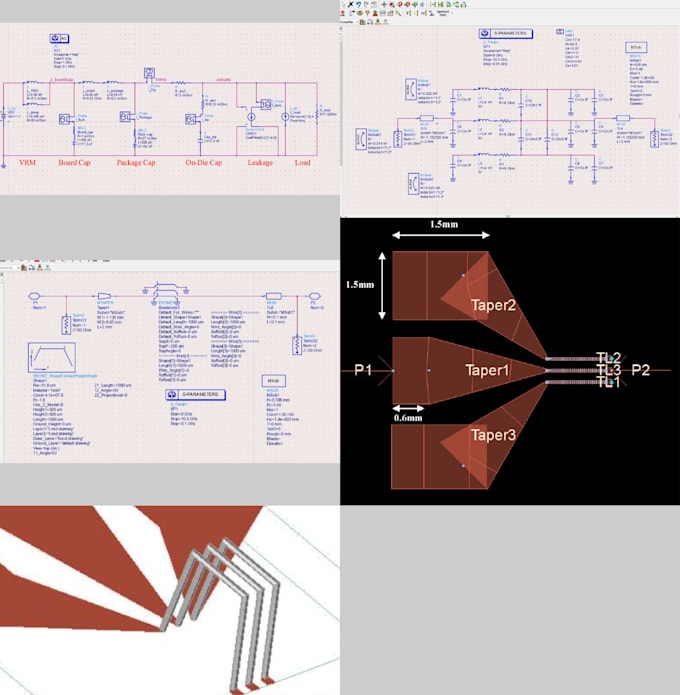680x695 pixels.
Task: Select the MTAPER Taper1 component
Action: [x=104, y=296]
